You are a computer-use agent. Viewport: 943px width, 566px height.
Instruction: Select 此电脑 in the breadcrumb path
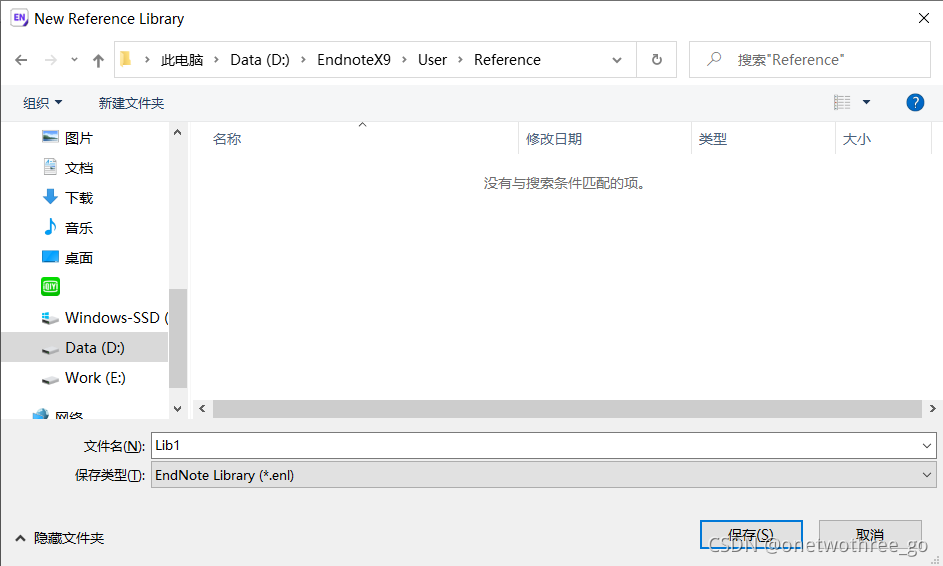click(182, 60)
